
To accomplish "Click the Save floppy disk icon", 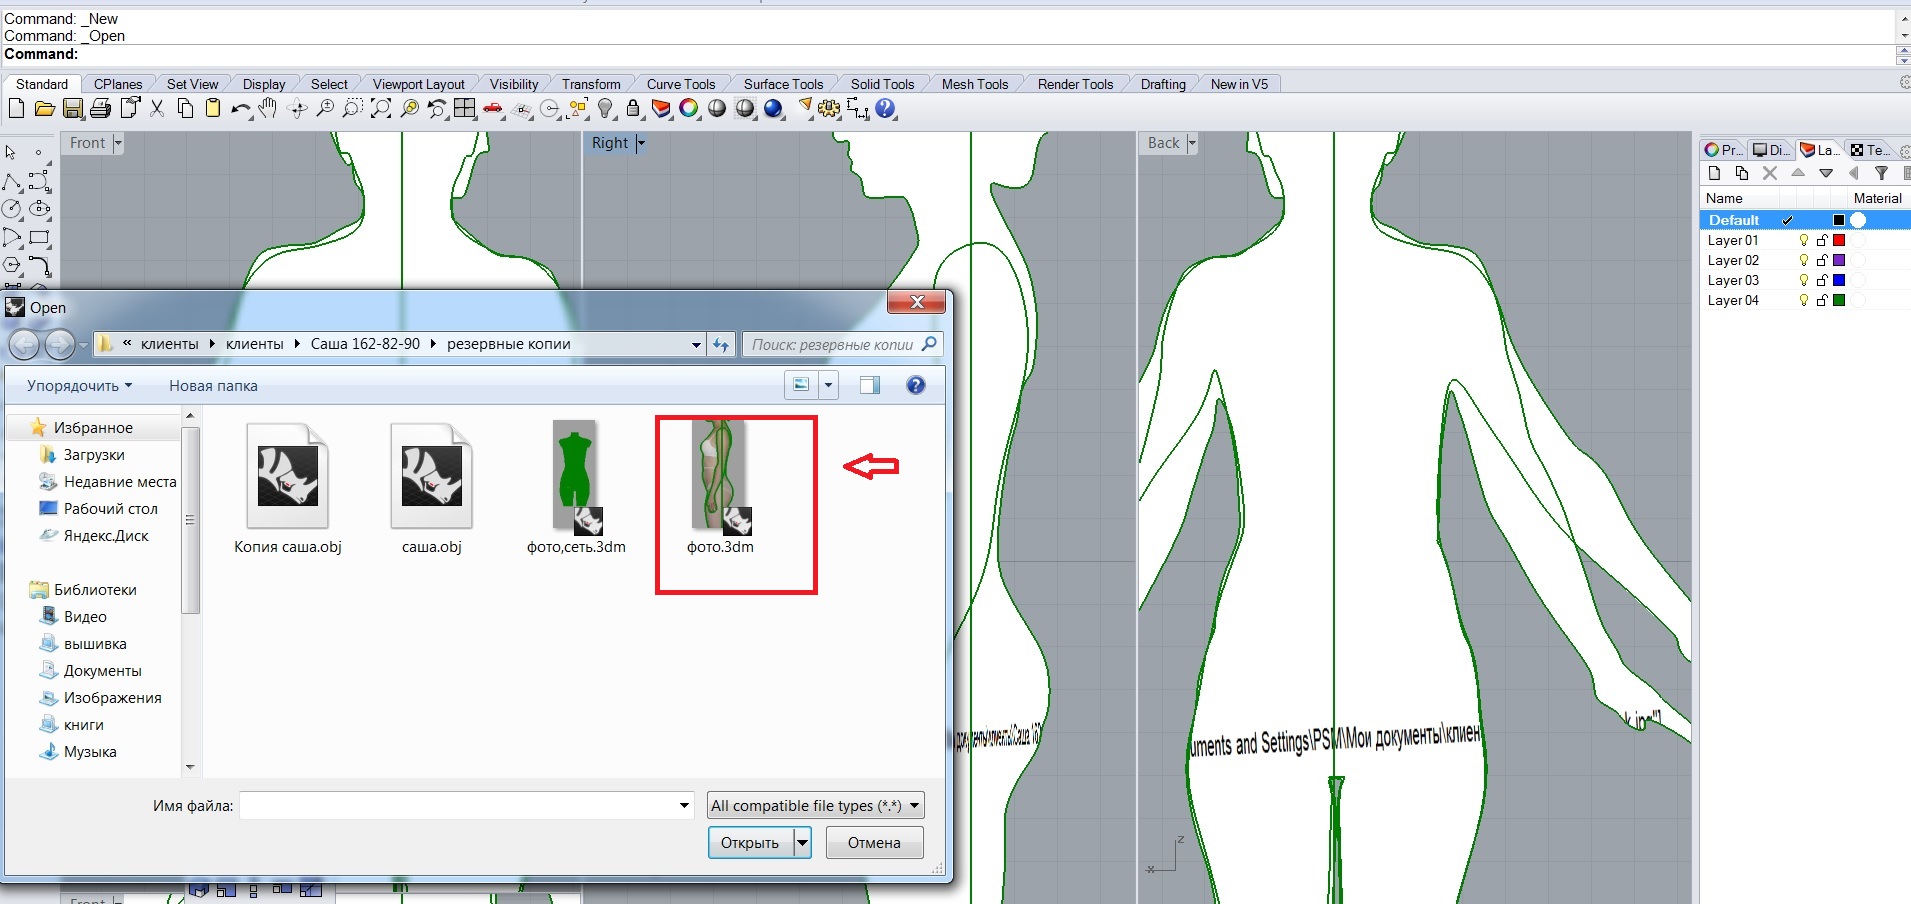I will coord(73,108).
